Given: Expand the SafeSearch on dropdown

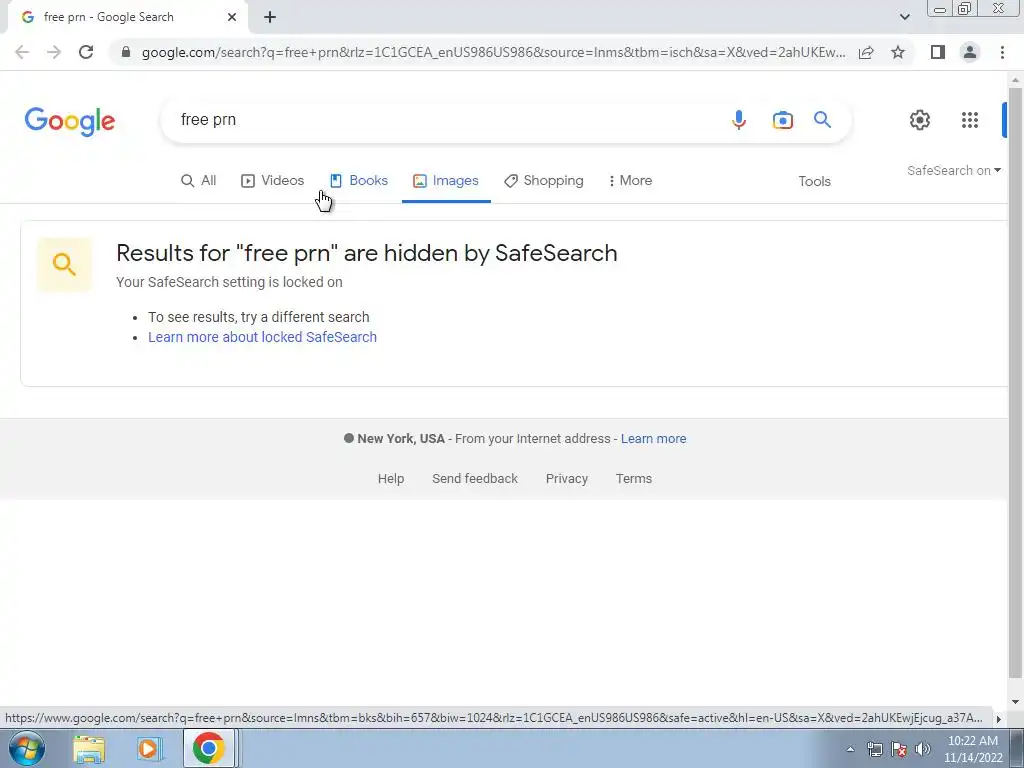Looking at the screenshot, I should [953, 170].
